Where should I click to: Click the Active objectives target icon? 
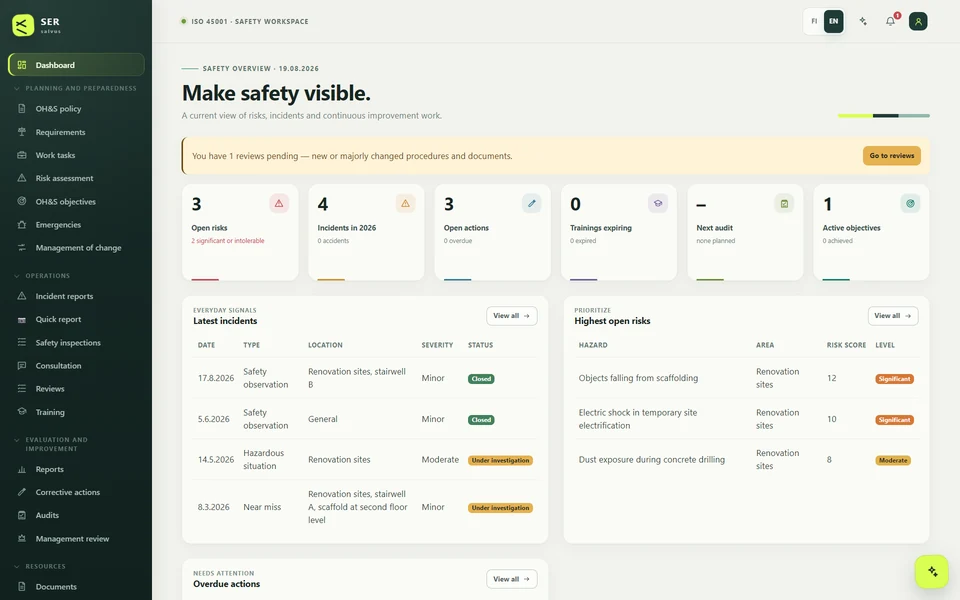(x=910, y=203)
